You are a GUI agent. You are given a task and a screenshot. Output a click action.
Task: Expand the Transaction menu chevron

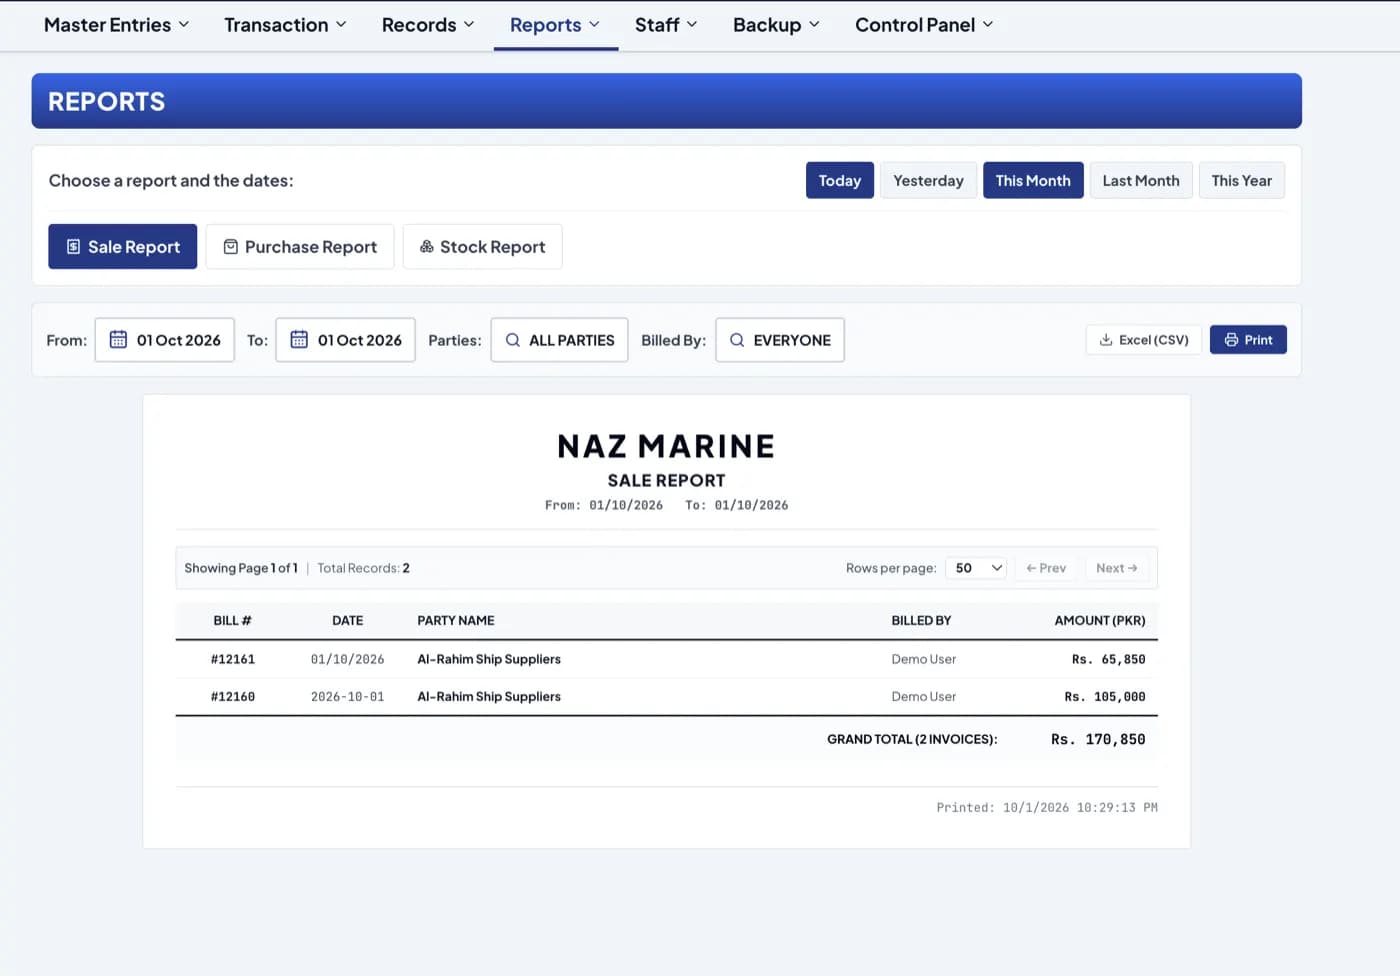[x=341, y=24]
